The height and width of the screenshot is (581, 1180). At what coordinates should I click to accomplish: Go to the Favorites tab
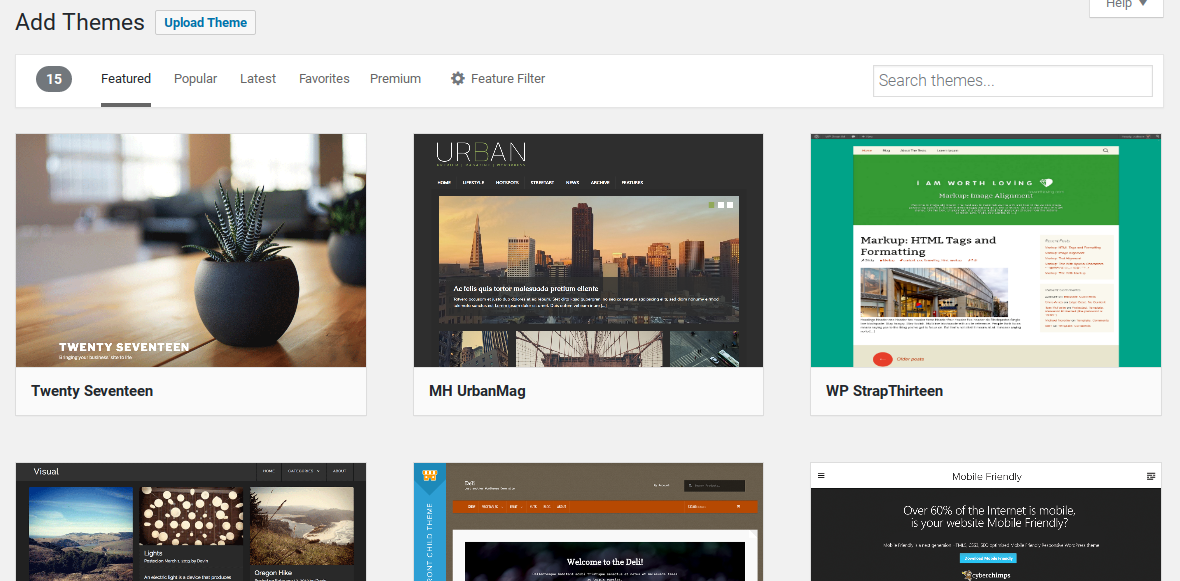(x=324, y=79)
